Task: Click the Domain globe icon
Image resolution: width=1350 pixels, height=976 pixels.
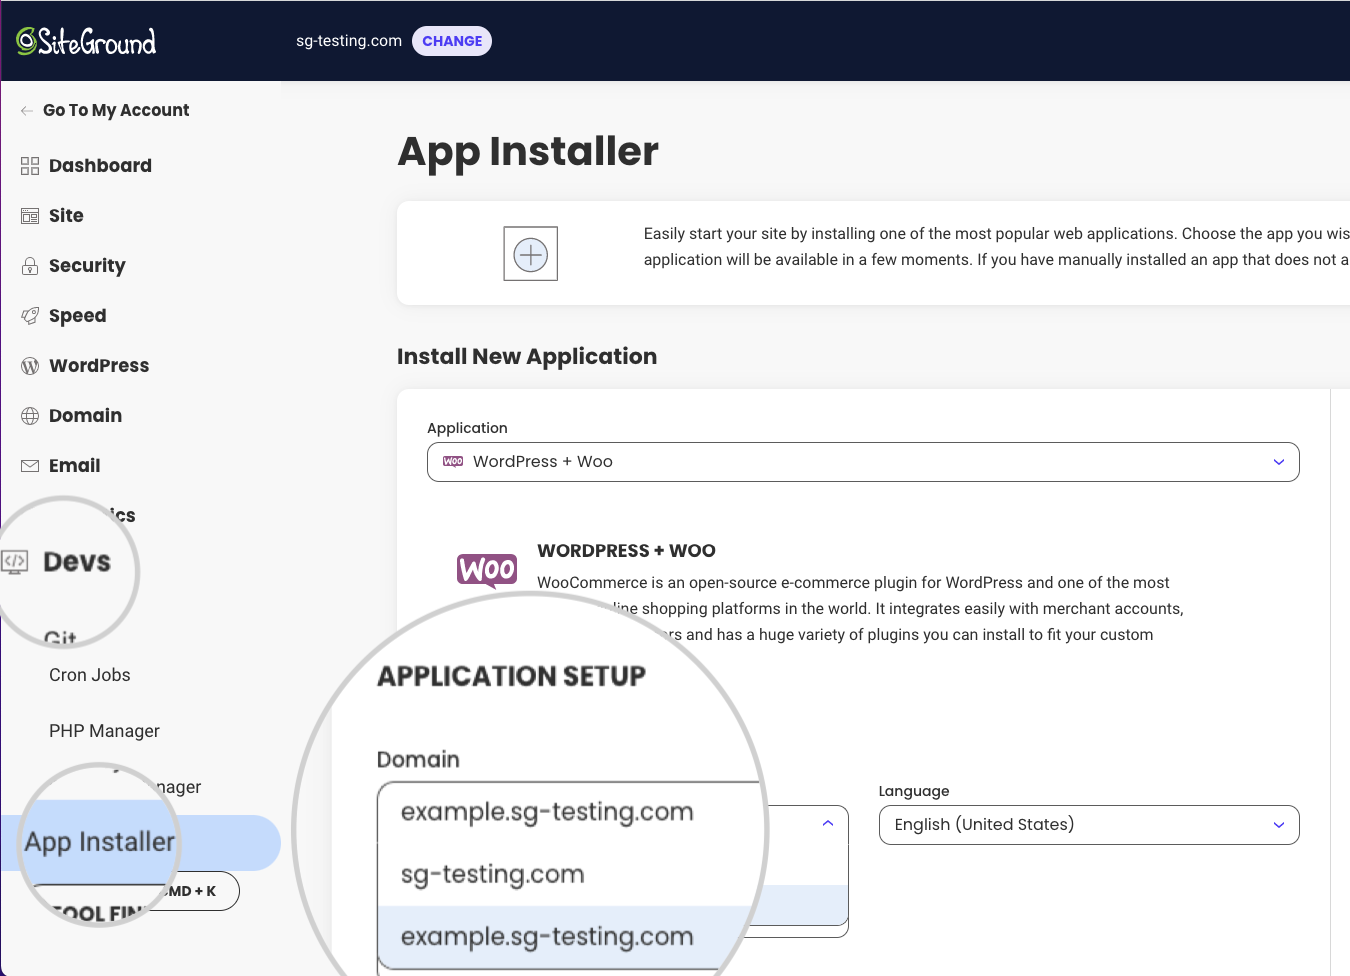Action: [30, 416]
